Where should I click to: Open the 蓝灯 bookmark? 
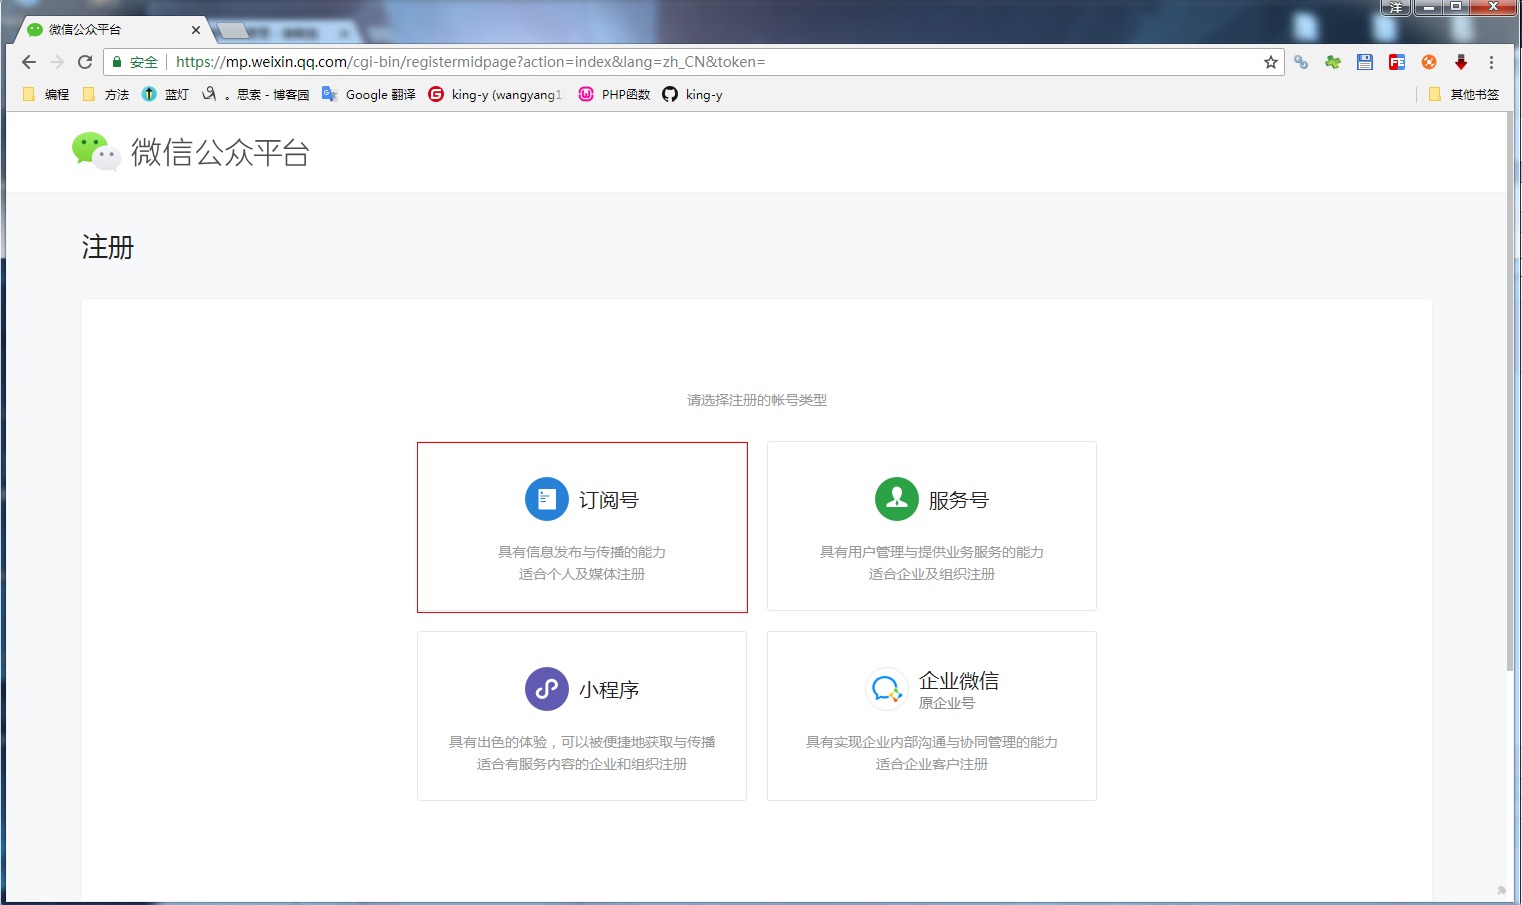tap(165, 94)
